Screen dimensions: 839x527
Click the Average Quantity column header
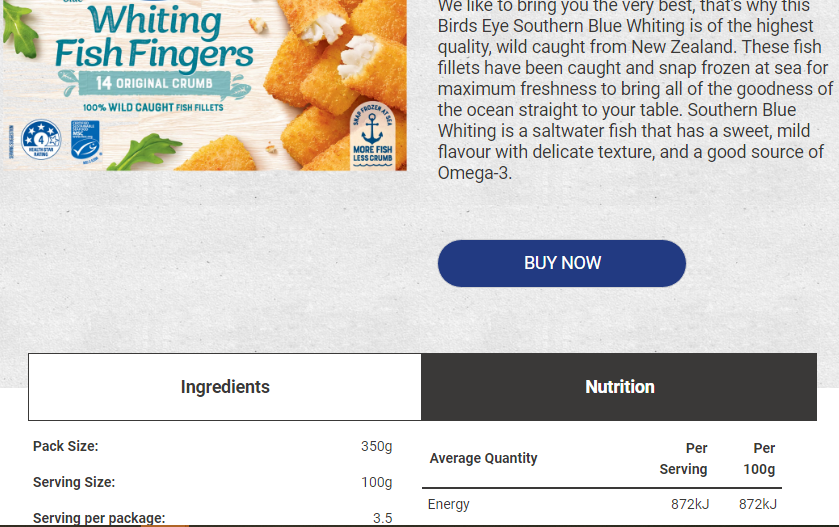point(484,458)
